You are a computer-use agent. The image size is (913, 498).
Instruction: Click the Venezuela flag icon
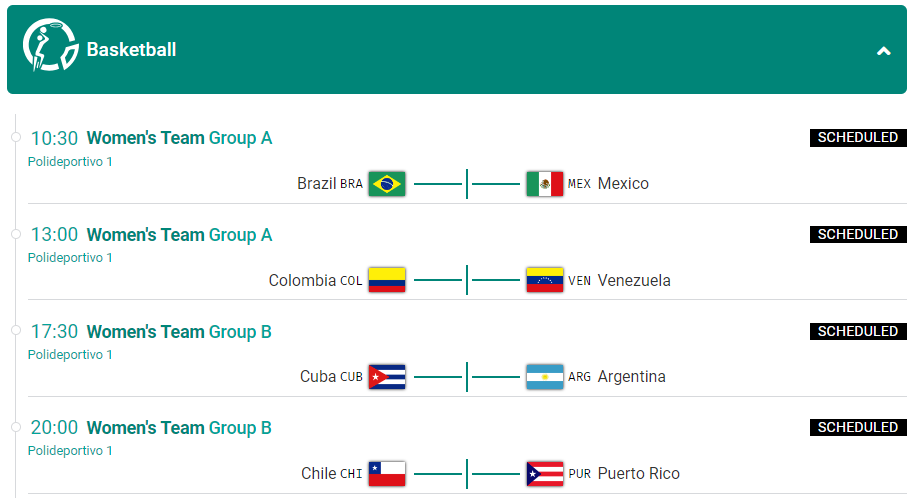coord(544,280)
